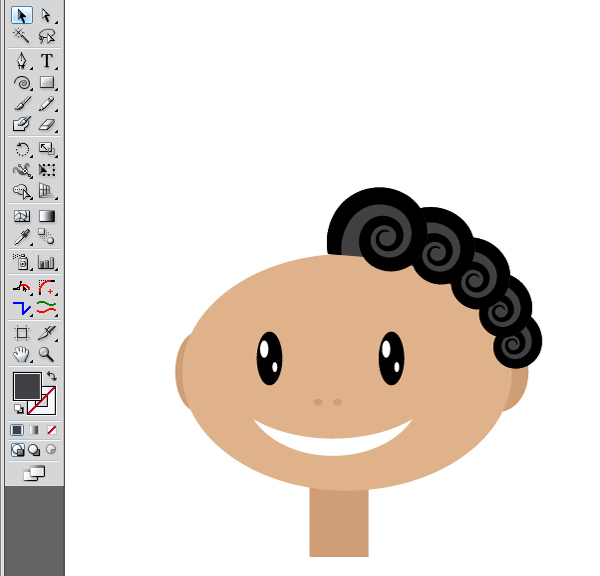Select the Pen tool
The height and width of the screenshot is (576, 600).
pos(22,60)
